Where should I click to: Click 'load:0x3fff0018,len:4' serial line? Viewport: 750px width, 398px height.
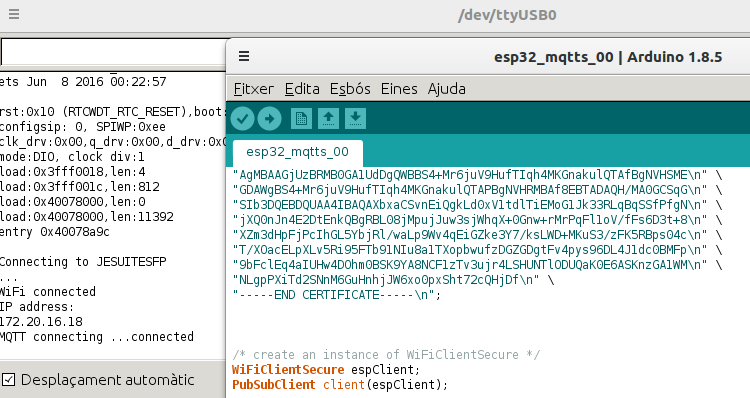coord(73,172)
